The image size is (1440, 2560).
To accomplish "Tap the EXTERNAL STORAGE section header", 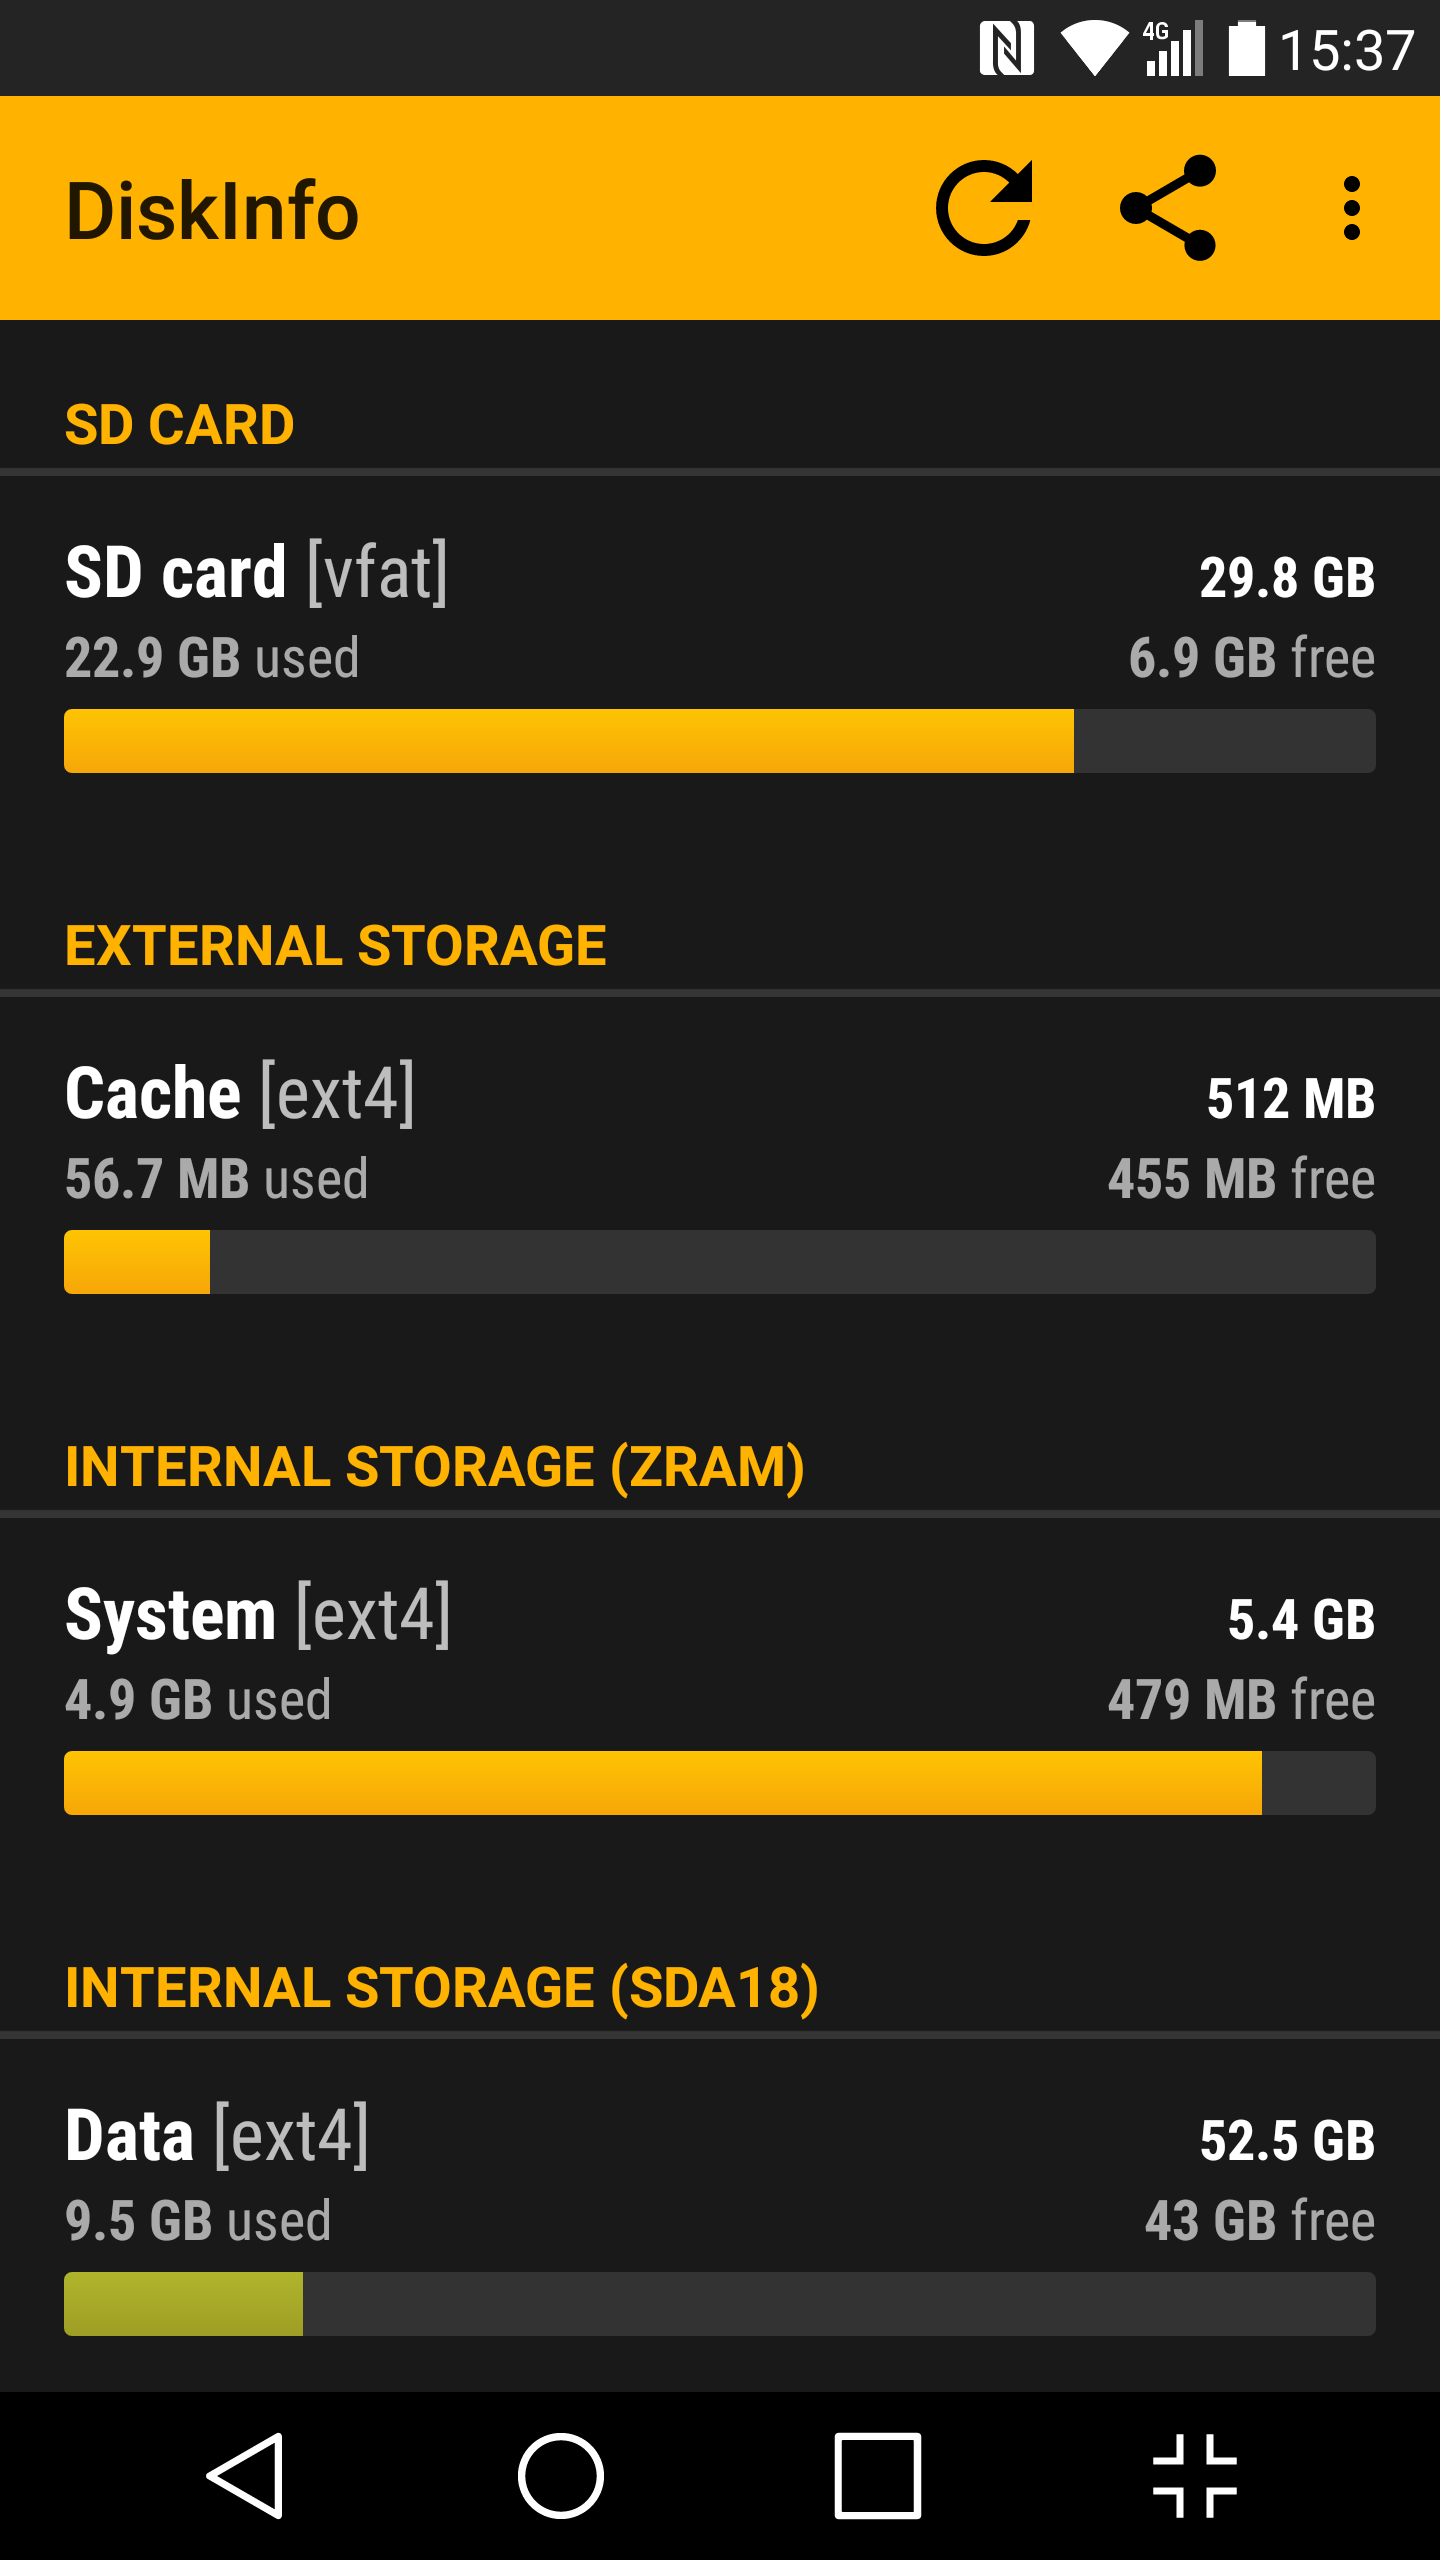I will click(335, 946).
